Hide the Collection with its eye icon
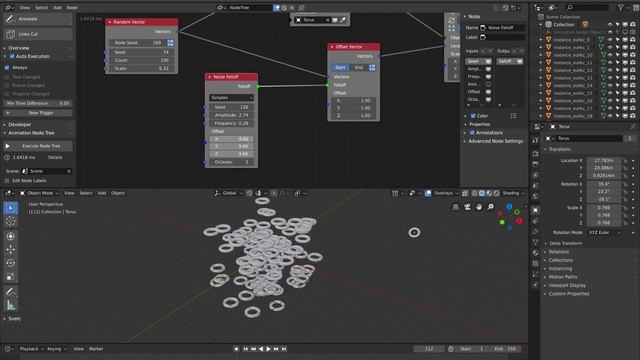The width and height of the screenshot is (640, 360). tap(610, 24)
